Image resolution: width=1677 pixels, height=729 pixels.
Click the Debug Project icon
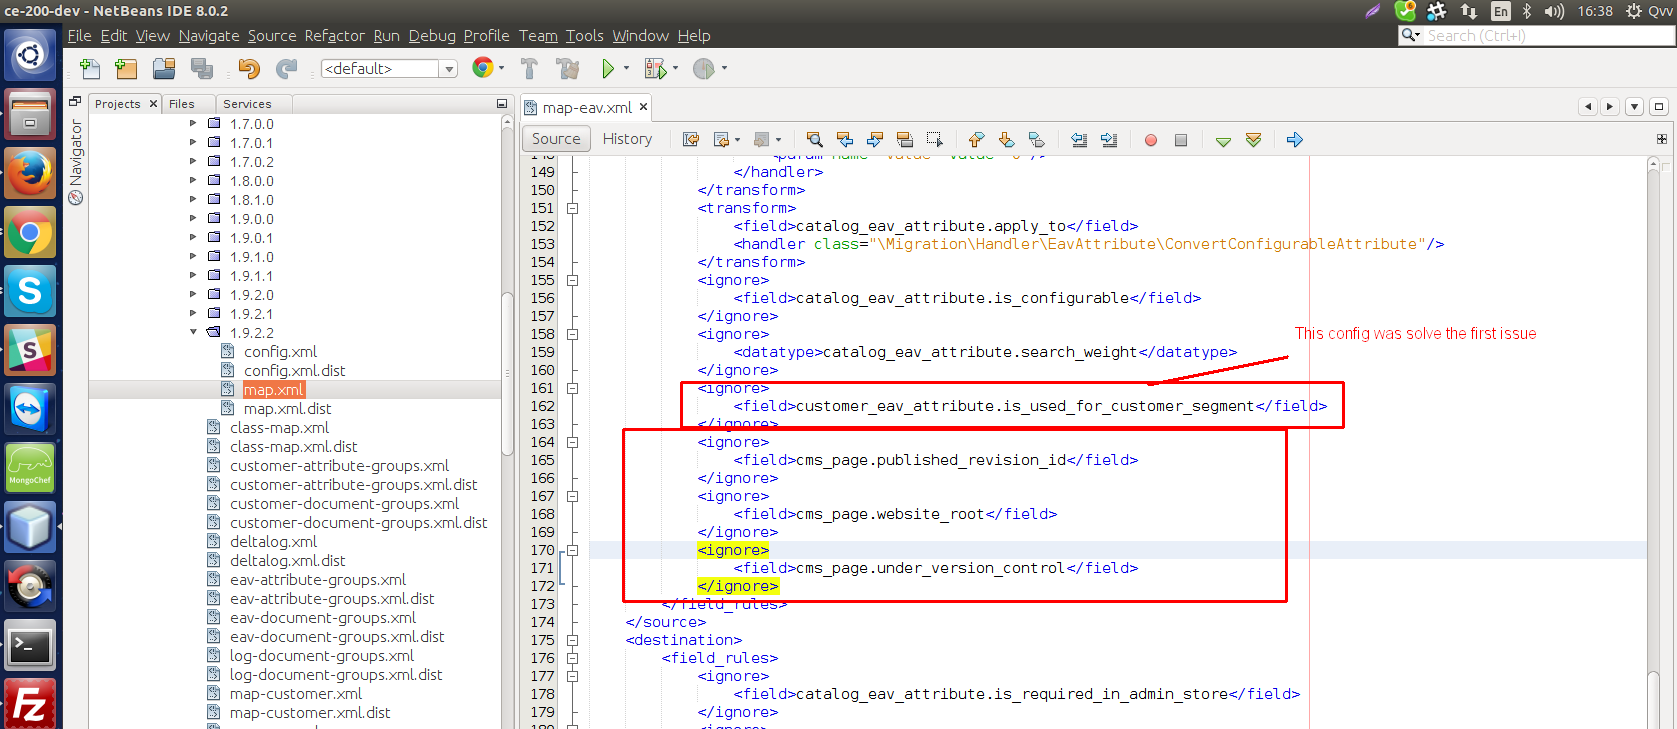[x=655, y=69]
